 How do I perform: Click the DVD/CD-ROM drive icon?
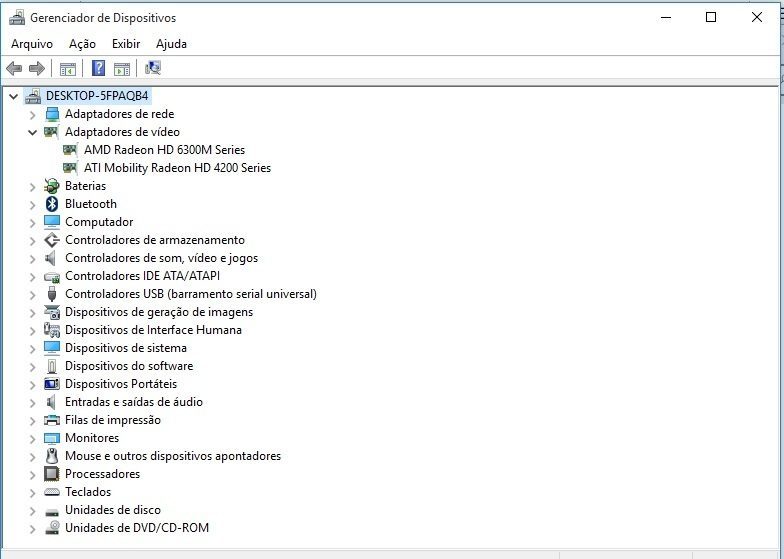(52, 528)
